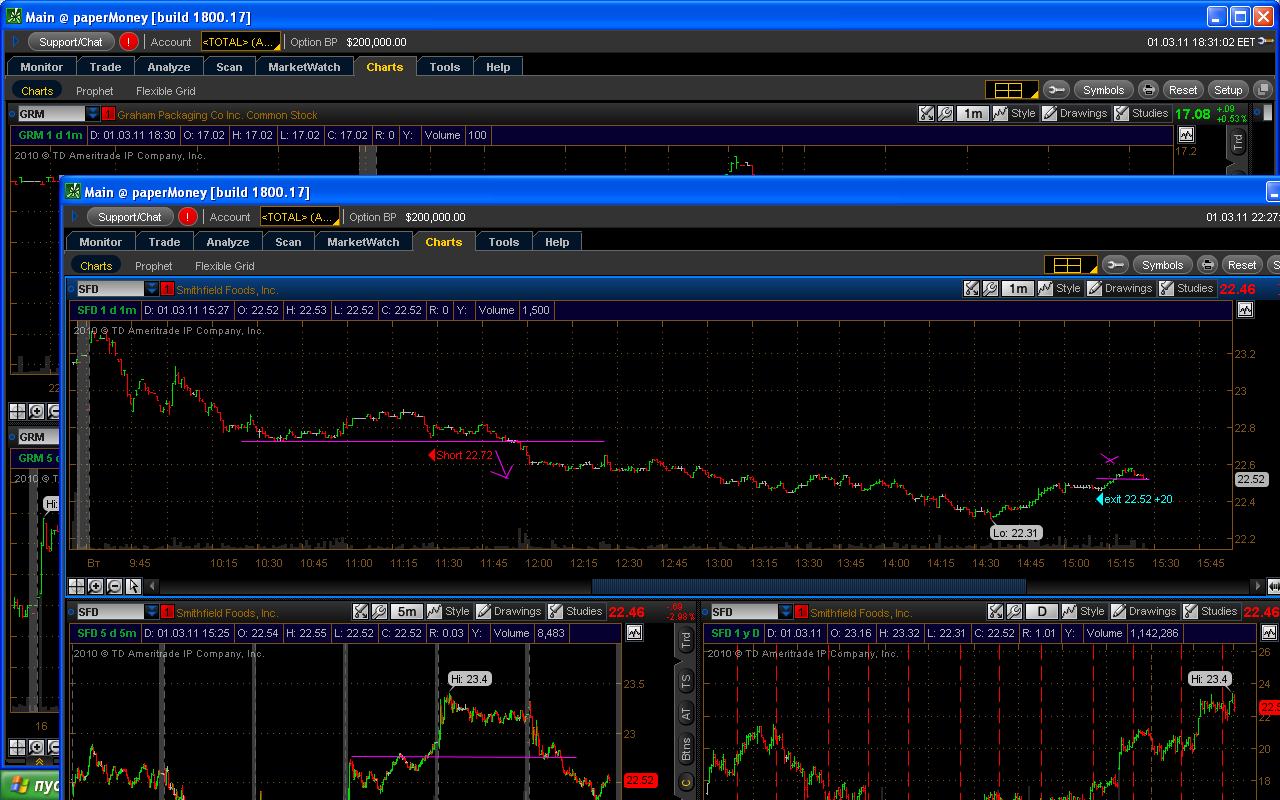Click the zoom out magnifier under SFD 1m chart
The width and height of the screenshot is (1280, 800).
click(114, 586)
